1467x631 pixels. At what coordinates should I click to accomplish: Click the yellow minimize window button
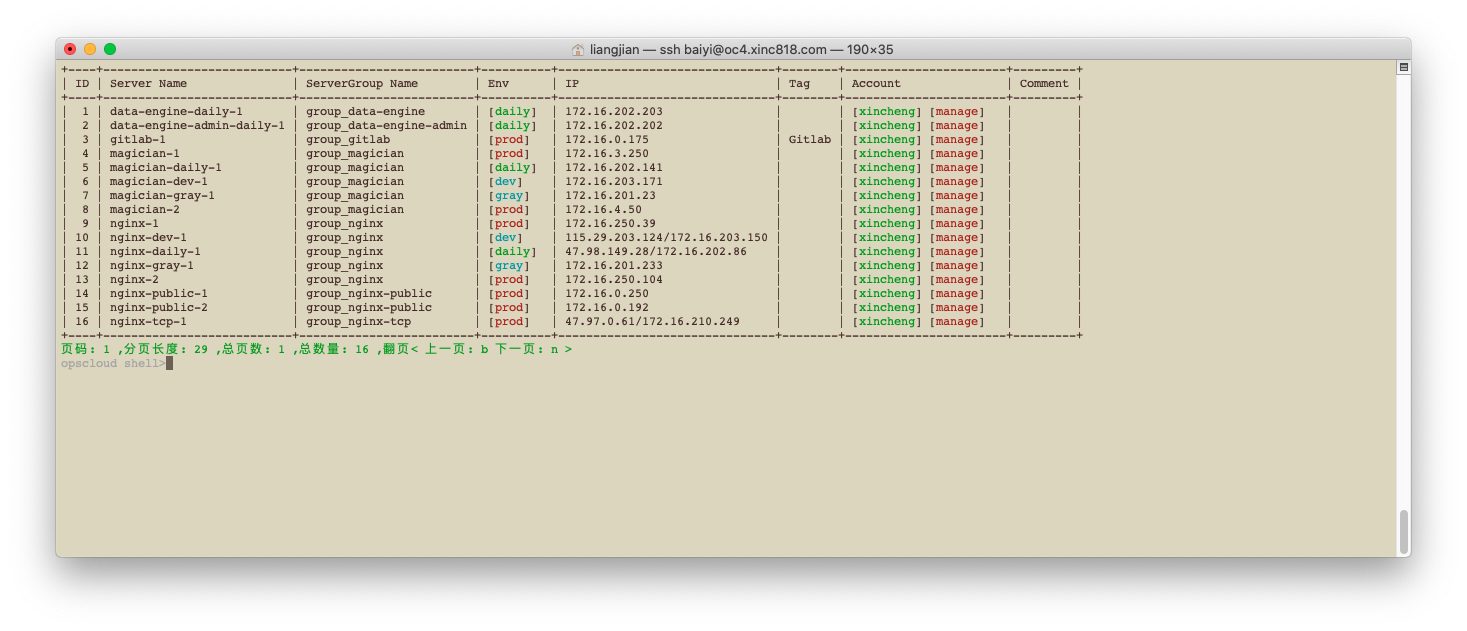(x=90, y=49)
